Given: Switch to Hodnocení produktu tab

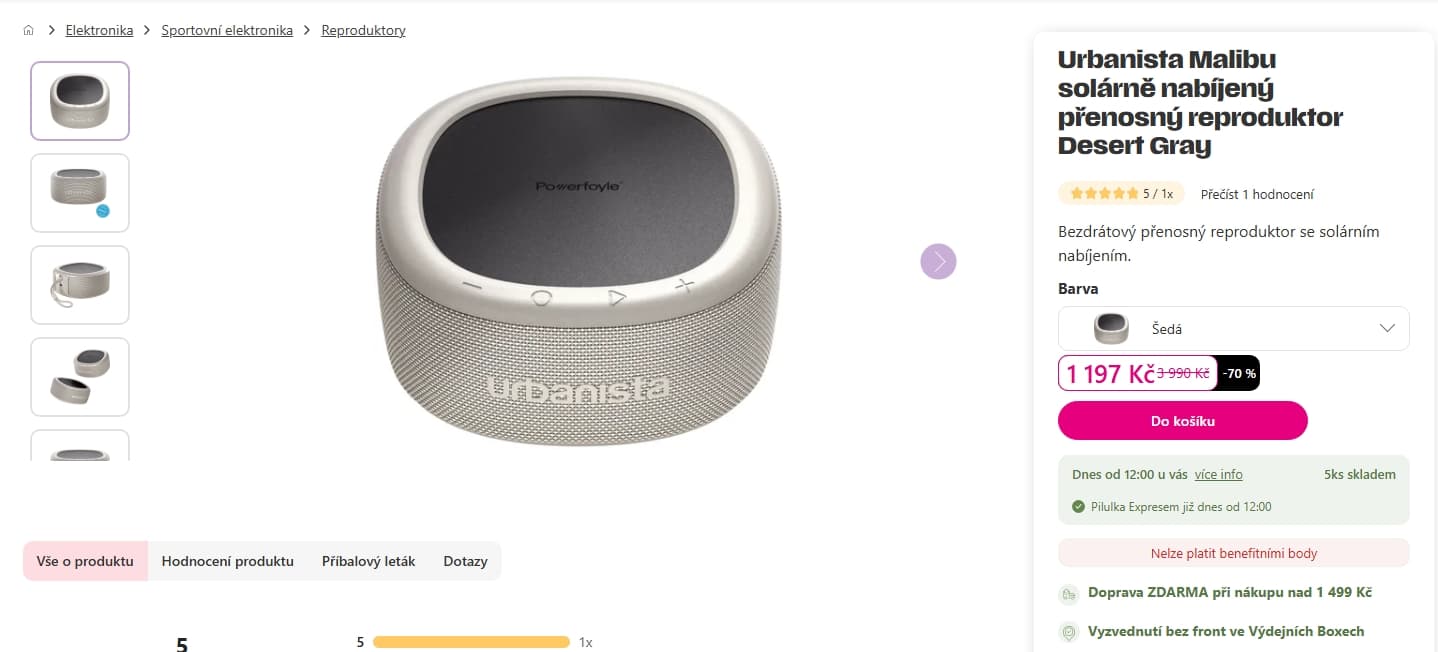Looking at the screenshot, I should click(228, 561).
